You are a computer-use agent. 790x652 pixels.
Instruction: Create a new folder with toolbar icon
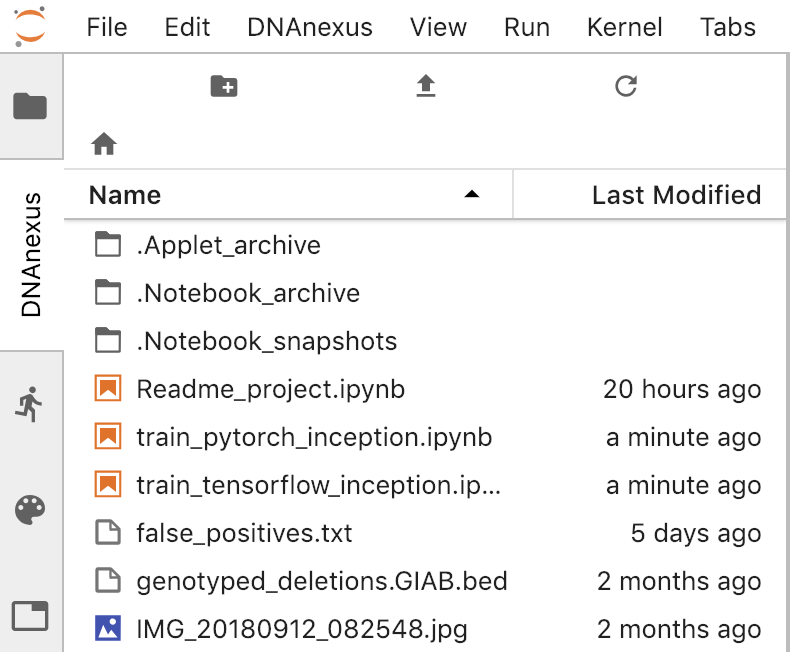coord(224,87)
